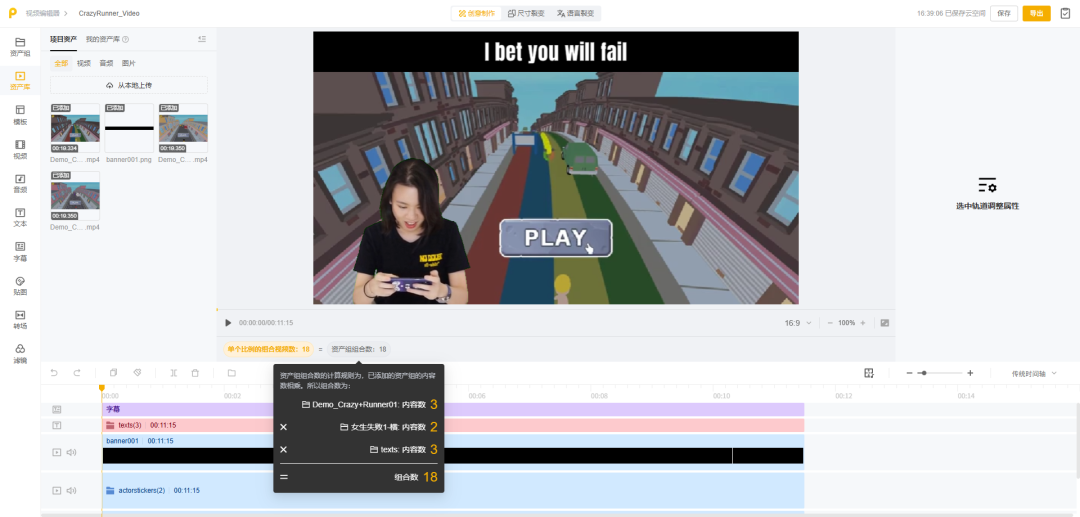Click 从本地上传 upload button

point(129,85)
